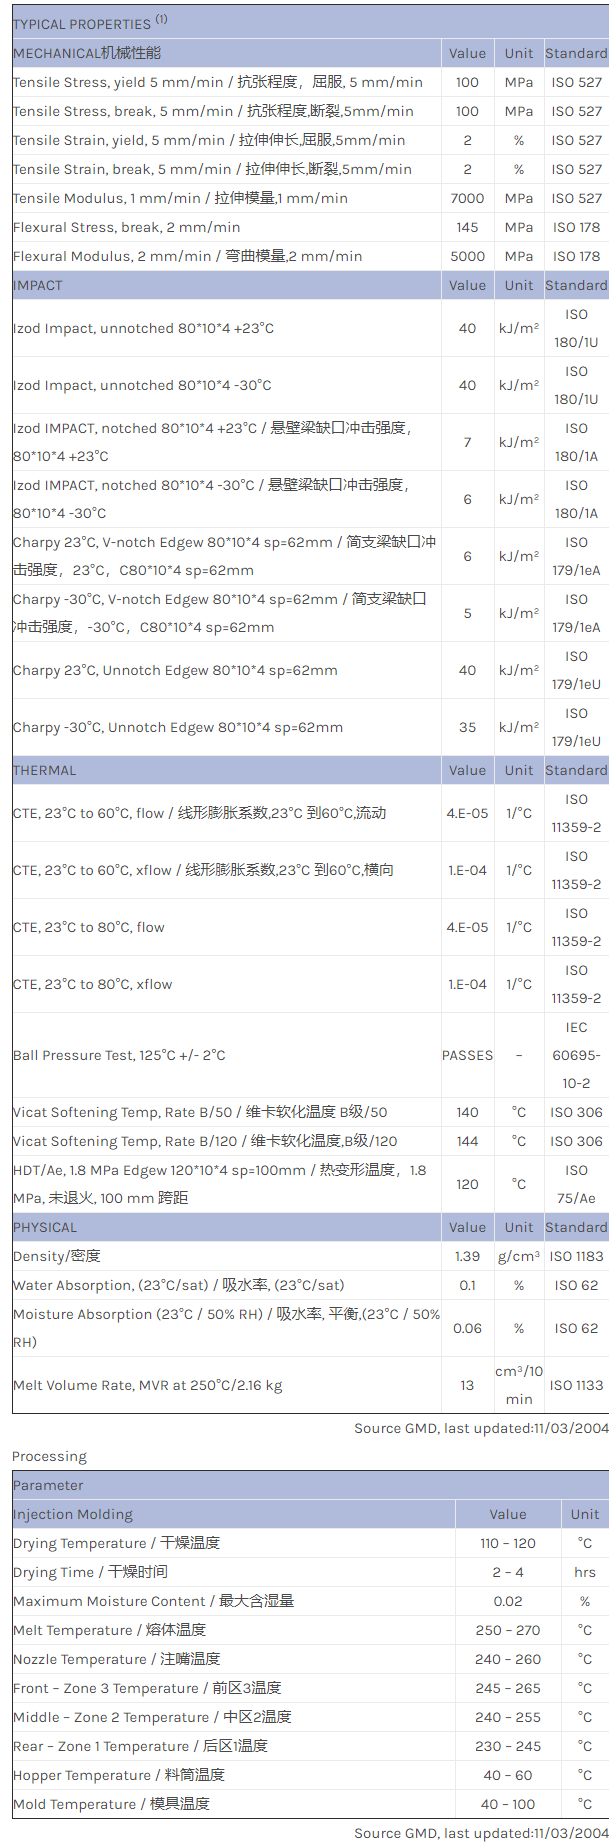Viewport: 609px width, 1846px height.
Task: Click the Flexural Stress value 145
Action: click(467, 227)
